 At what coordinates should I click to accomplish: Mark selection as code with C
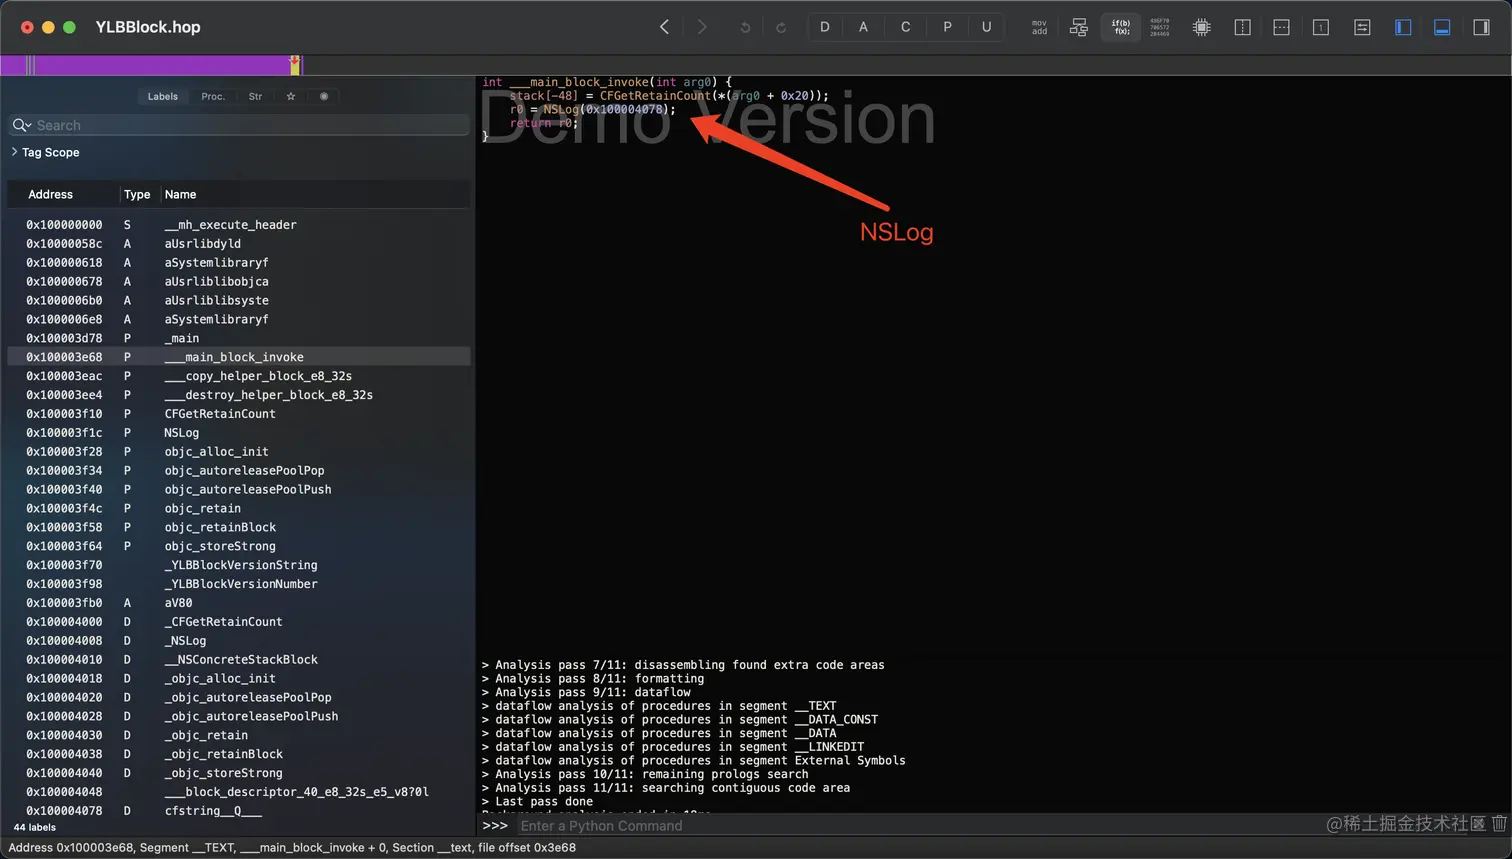tap(906, 27)
